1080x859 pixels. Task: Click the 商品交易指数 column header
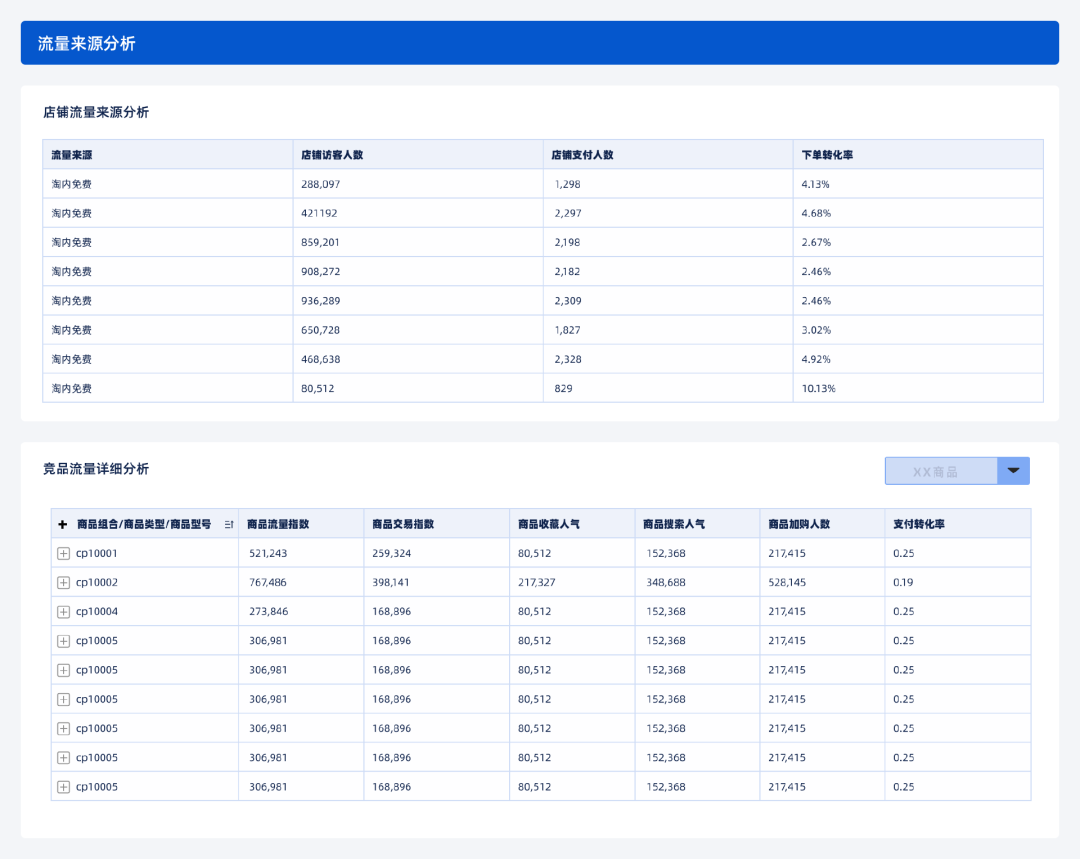[403, 524]
